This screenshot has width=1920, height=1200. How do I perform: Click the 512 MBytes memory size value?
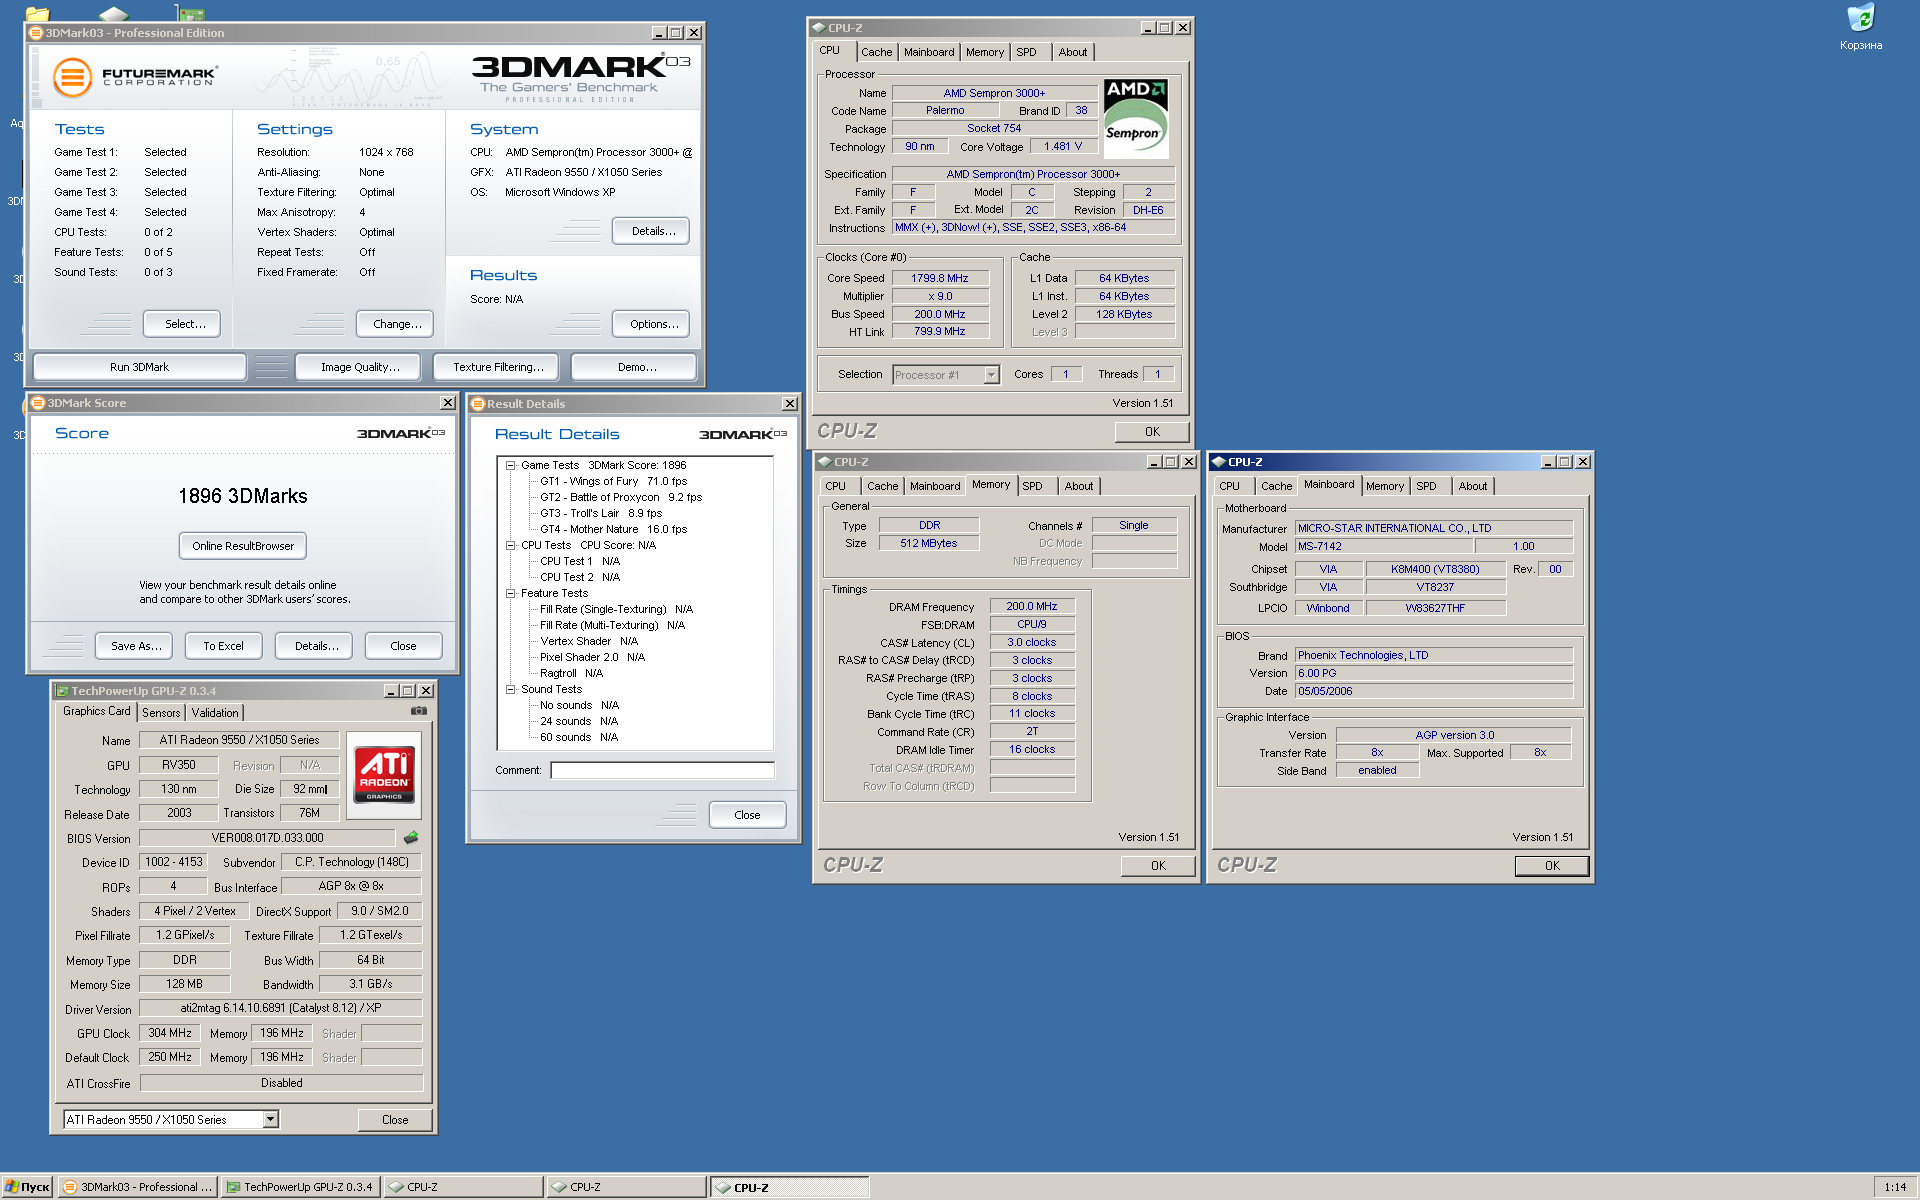pos(928,543)
